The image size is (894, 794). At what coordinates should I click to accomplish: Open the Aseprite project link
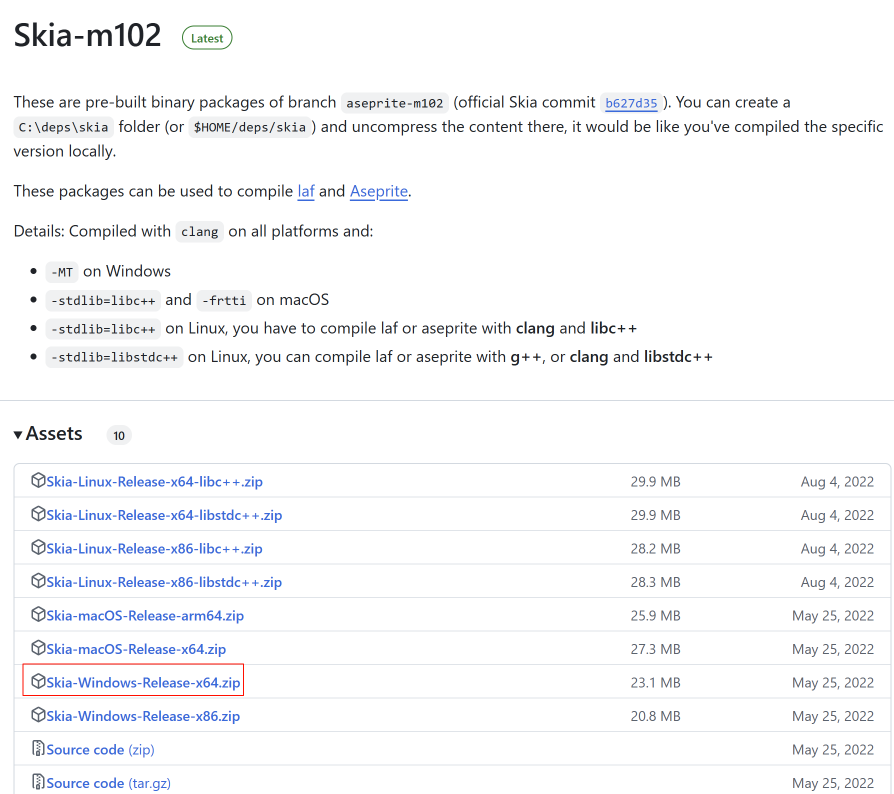pos(379,192)
